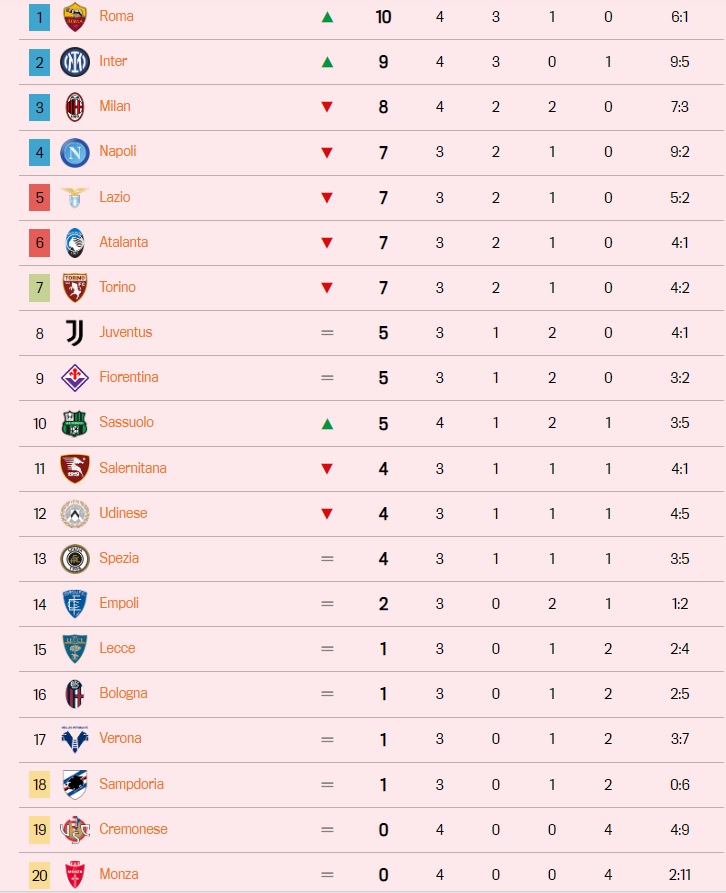Click the equals indicator next to Juventus
The image size is (726, 893).
click(x=326, y=332)
